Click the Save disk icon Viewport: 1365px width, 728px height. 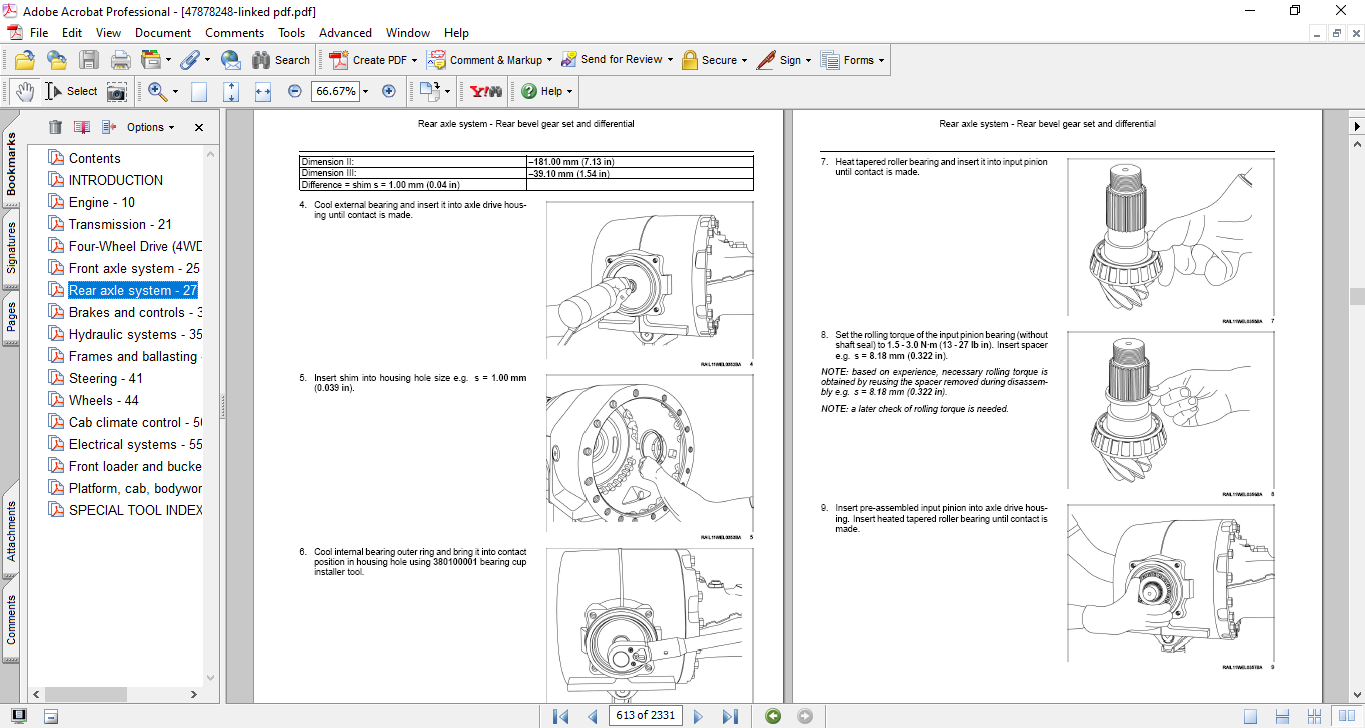click(x=89, y=60)
